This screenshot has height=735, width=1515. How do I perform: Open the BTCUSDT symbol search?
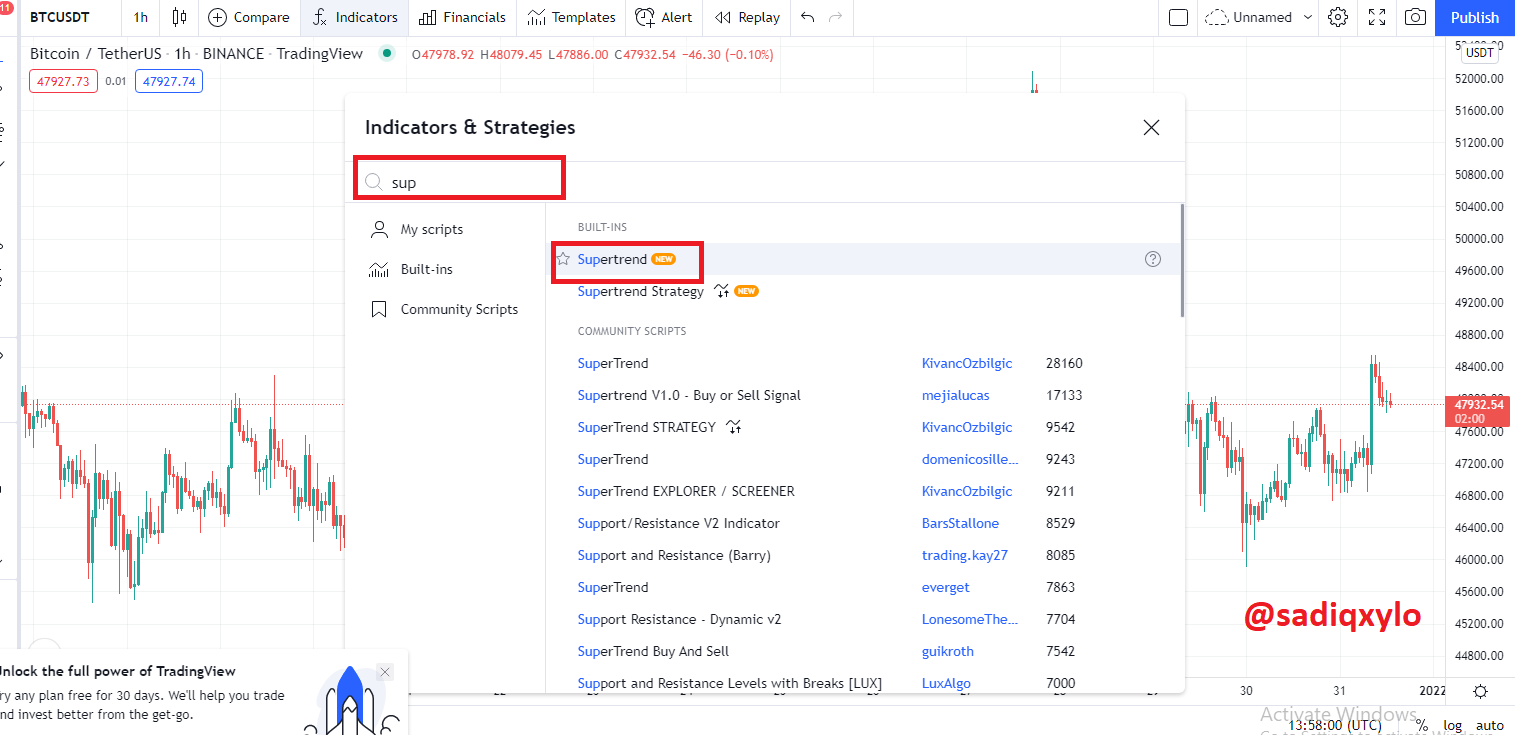(x=60, y=17)
